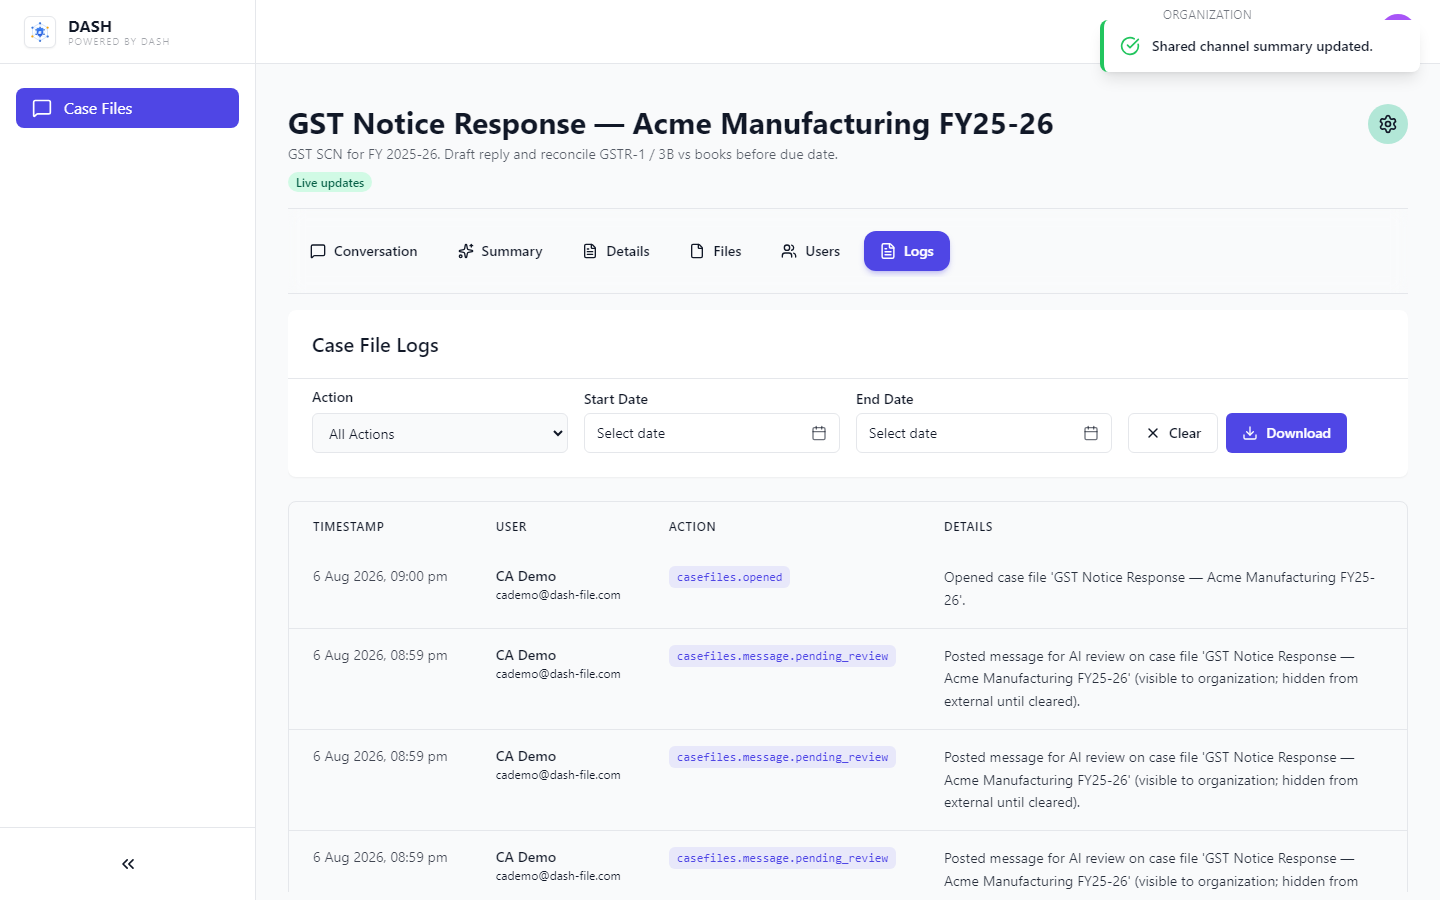1440x900 pixels.
Task: Open the Details tab
Action: coord(616,251)
